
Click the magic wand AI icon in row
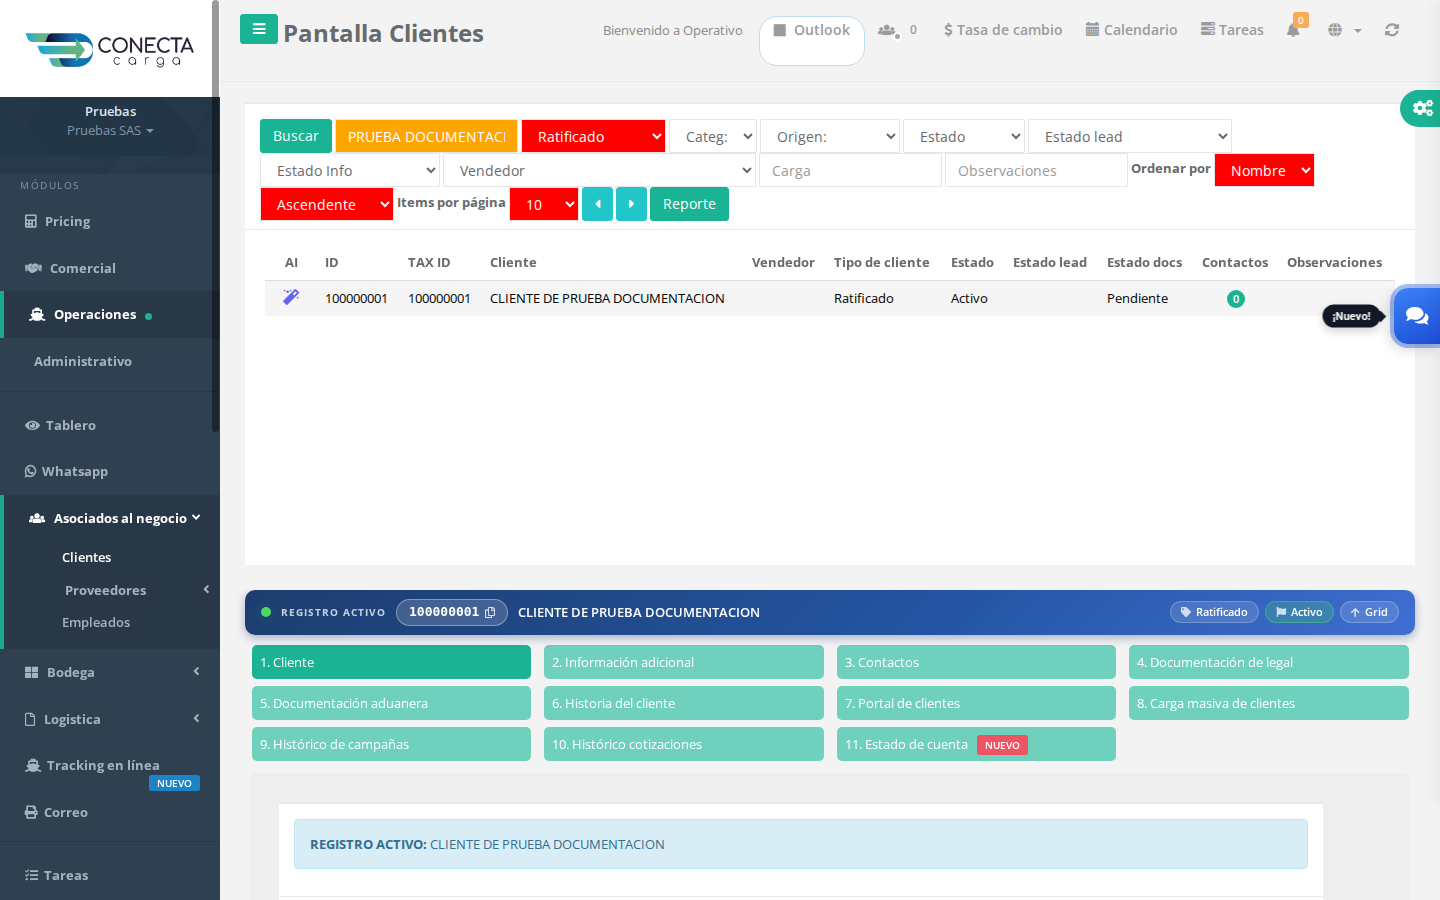click(x=291, y=297)
